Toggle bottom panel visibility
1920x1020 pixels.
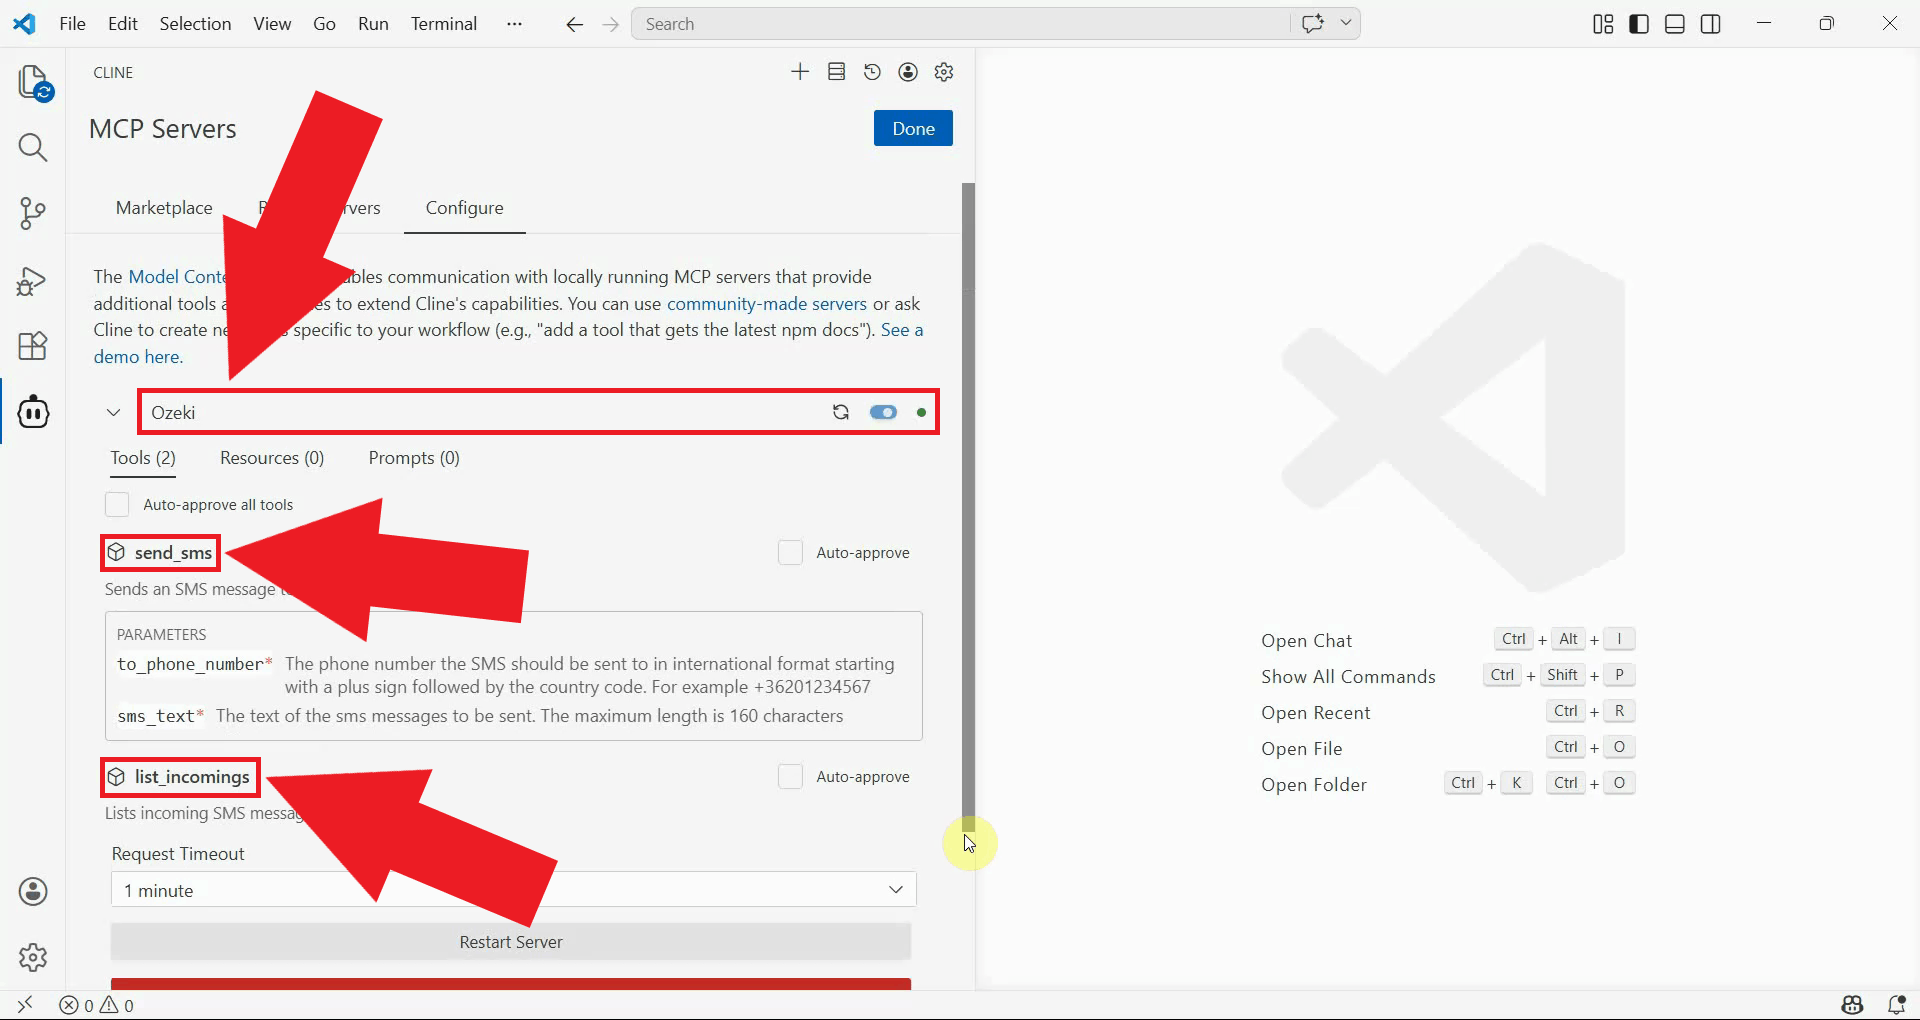[1675, 24]
